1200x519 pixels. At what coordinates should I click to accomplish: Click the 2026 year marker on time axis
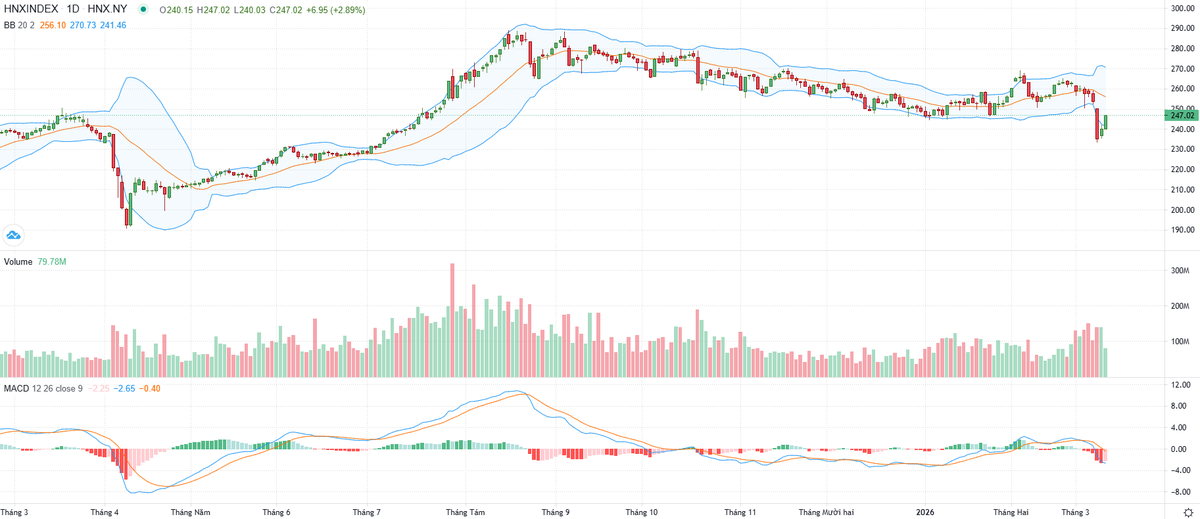tap(928, 511)
